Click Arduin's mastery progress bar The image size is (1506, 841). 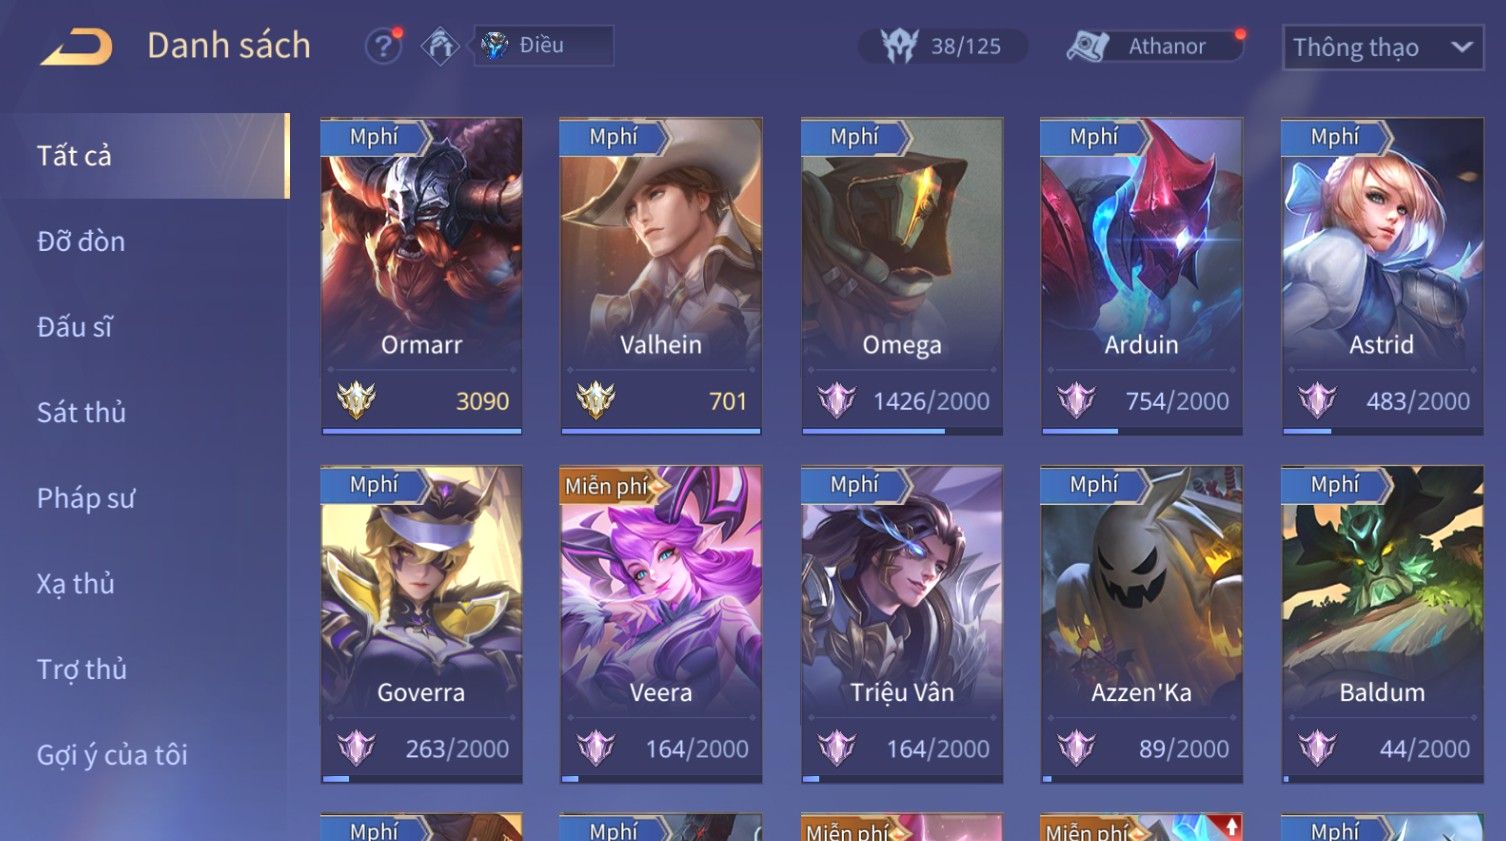point(1142,431)
